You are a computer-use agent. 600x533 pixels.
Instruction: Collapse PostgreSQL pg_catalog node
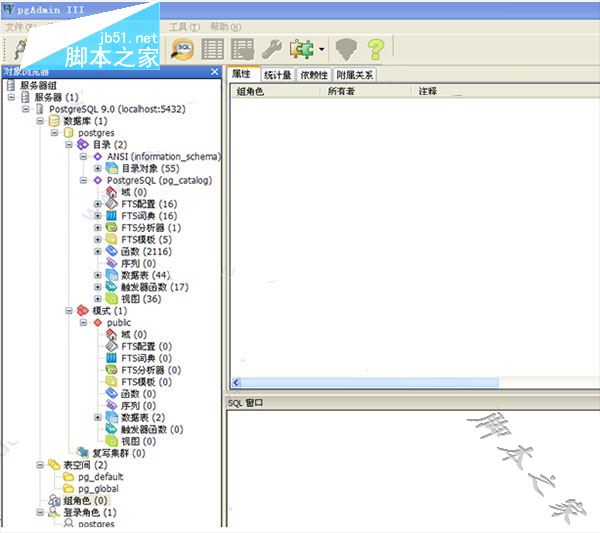pyautogui.click(x=83, y=180)
